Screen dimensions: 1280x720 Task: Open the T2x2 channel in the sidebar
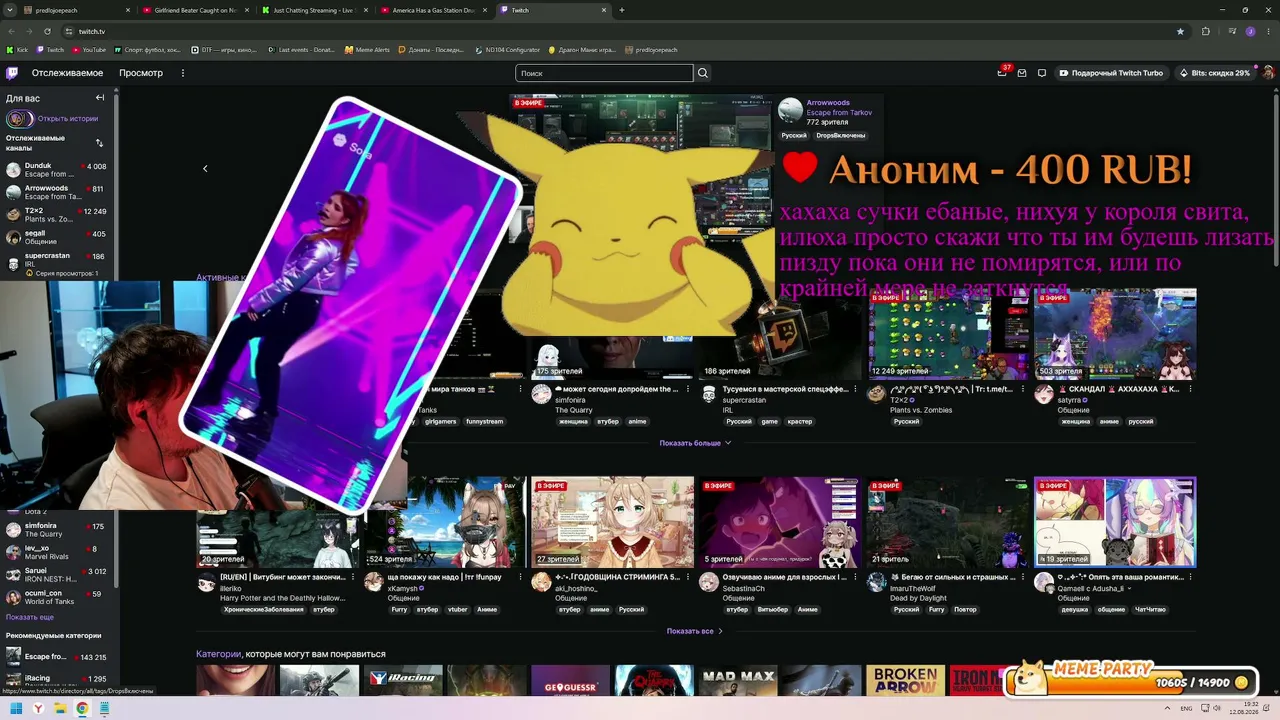point(57,214)
